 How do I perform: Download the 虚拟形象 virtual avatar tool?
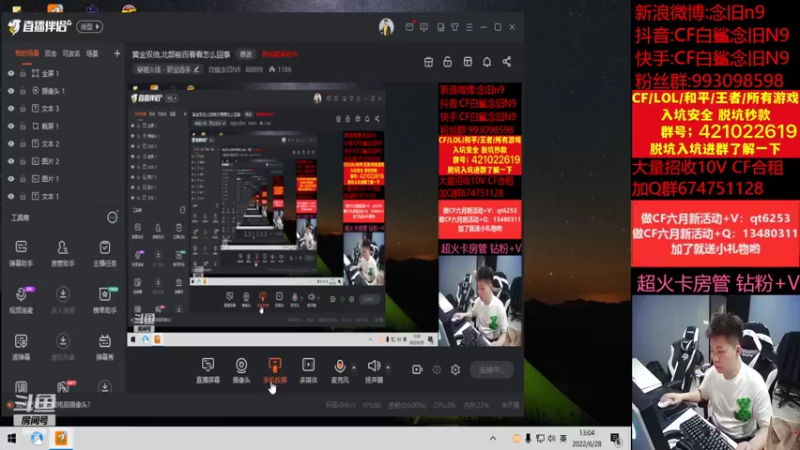point(63,347)
